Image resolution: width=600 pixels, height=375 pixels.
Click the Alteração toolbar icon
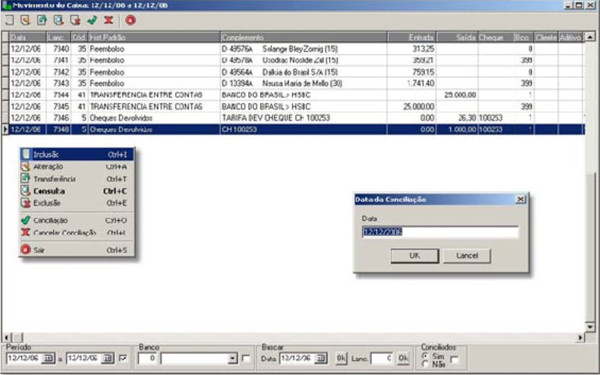tap(25, 20)
